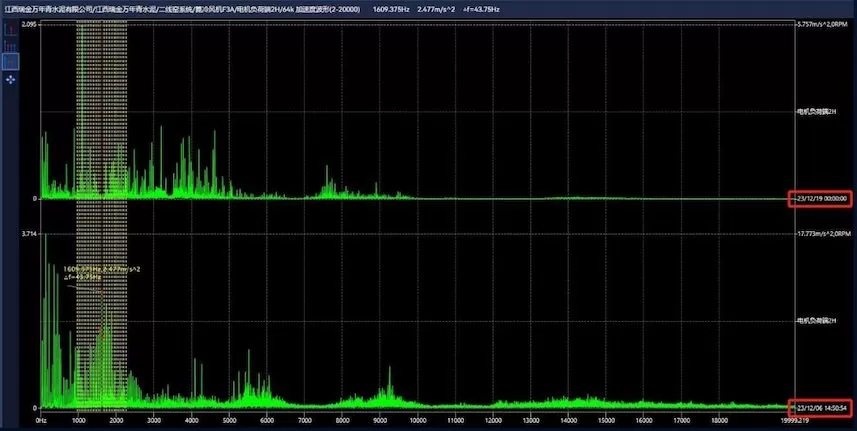
Task: Click the highlighted sideband cursor tool icon
Action: tap(11, 61)
